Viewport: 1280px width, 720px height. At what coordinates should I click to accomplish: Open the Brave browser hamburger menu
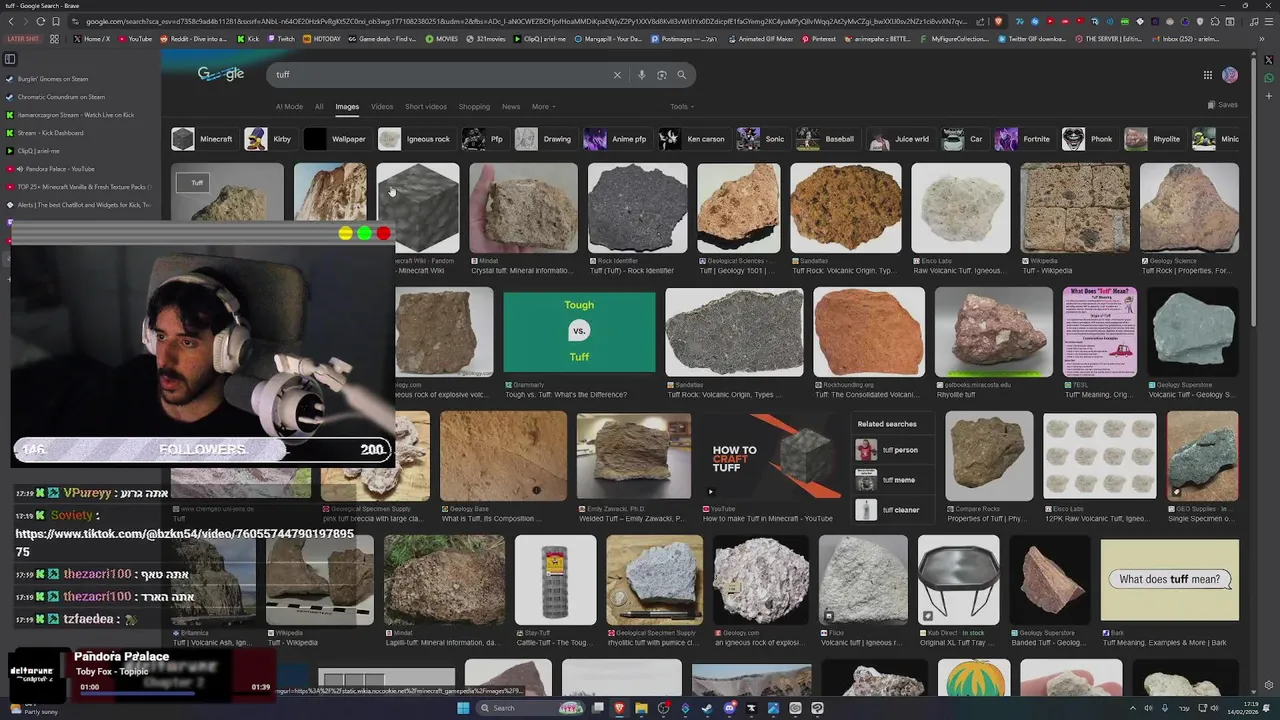tap(1269, 21)
